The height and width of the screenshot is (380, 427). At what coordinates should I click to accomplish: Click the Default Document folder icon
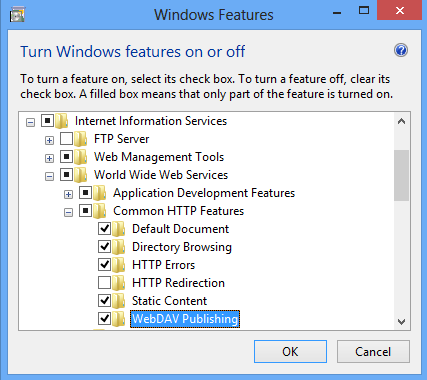[119, 229]
